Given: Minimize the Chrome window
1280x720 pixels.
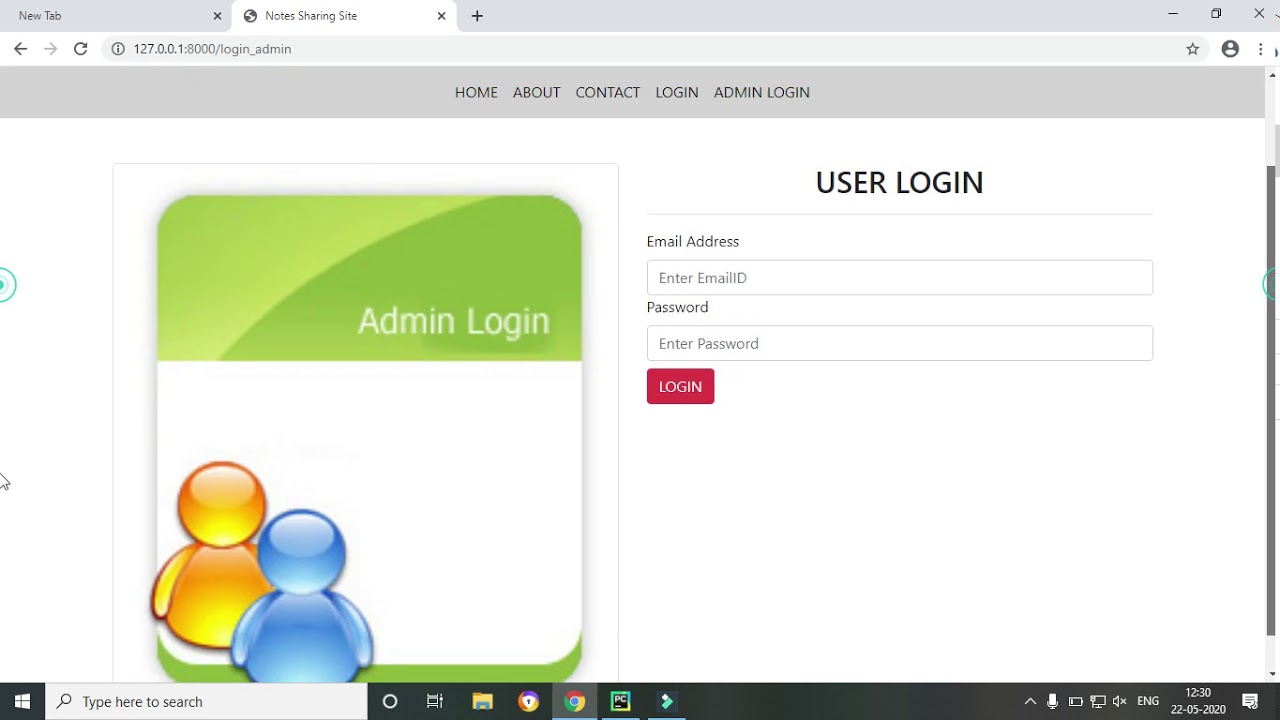Looking at the screenshot, I should click(1173, 14).
